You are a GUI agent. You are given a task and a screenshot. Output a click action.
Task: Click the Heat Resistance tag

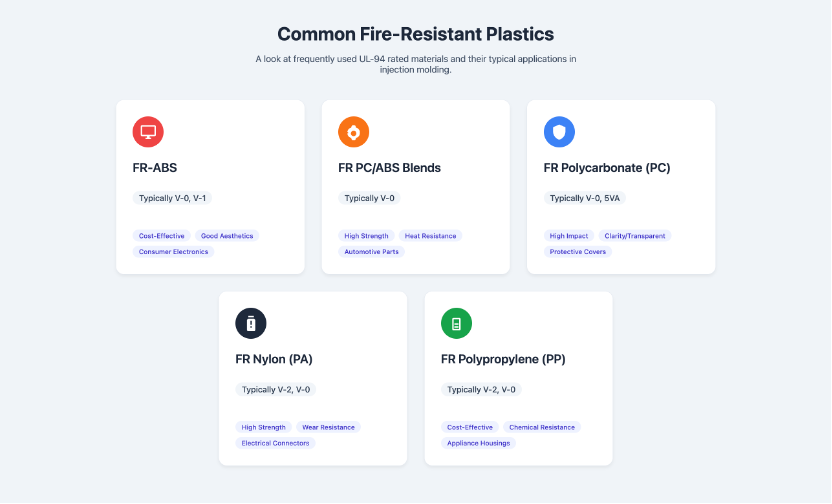(x=430, y=236)
